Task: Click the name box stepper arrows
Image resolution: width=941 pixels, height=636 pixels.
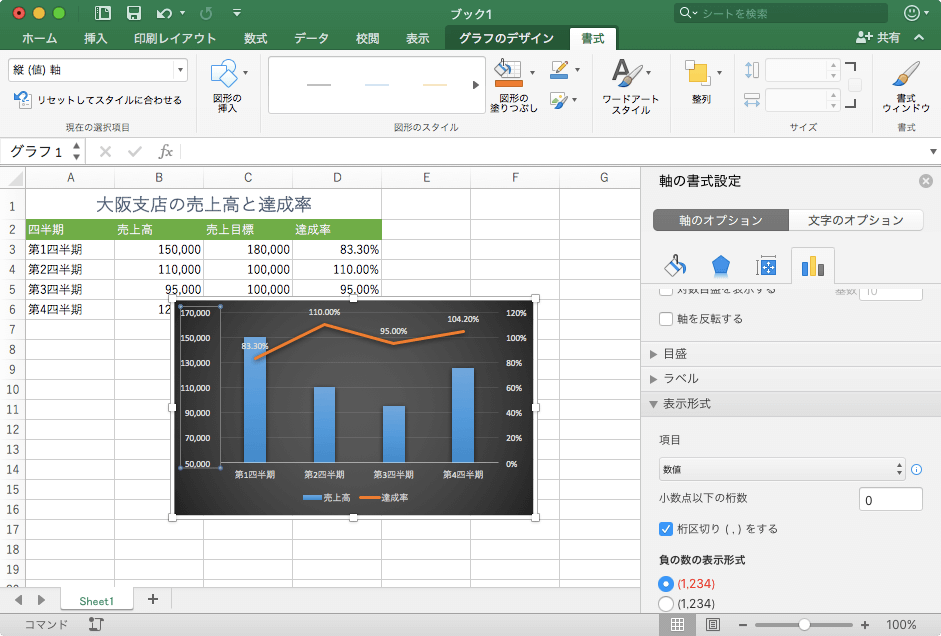Action: (76, 151)
